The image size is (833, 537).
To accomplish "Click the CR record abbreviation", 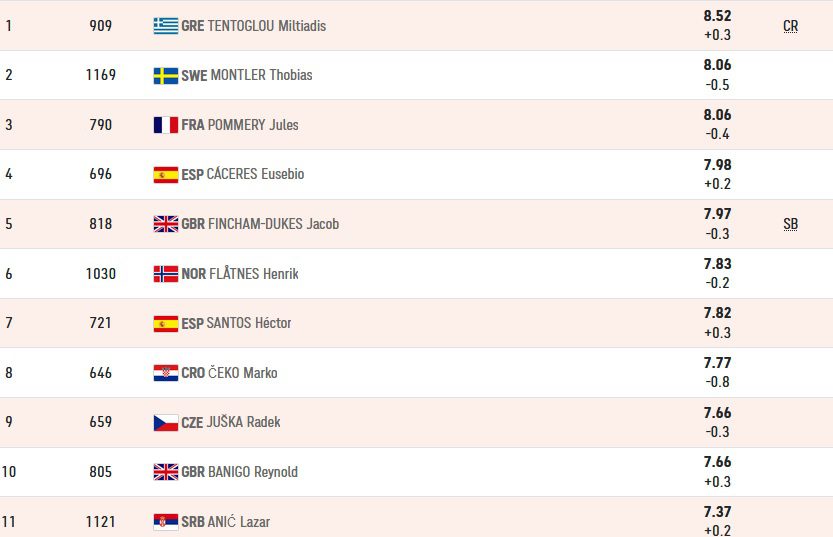I will coord(790,26).
